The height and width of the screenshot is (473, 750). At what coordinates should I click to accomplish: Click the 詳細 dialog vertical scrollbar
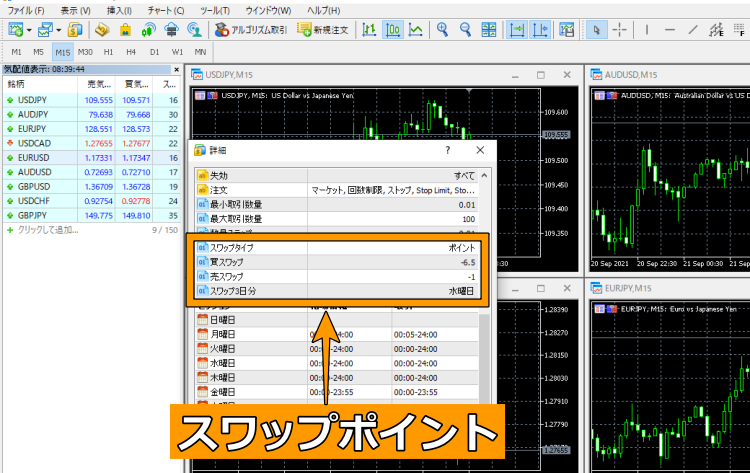coord(485,350)
